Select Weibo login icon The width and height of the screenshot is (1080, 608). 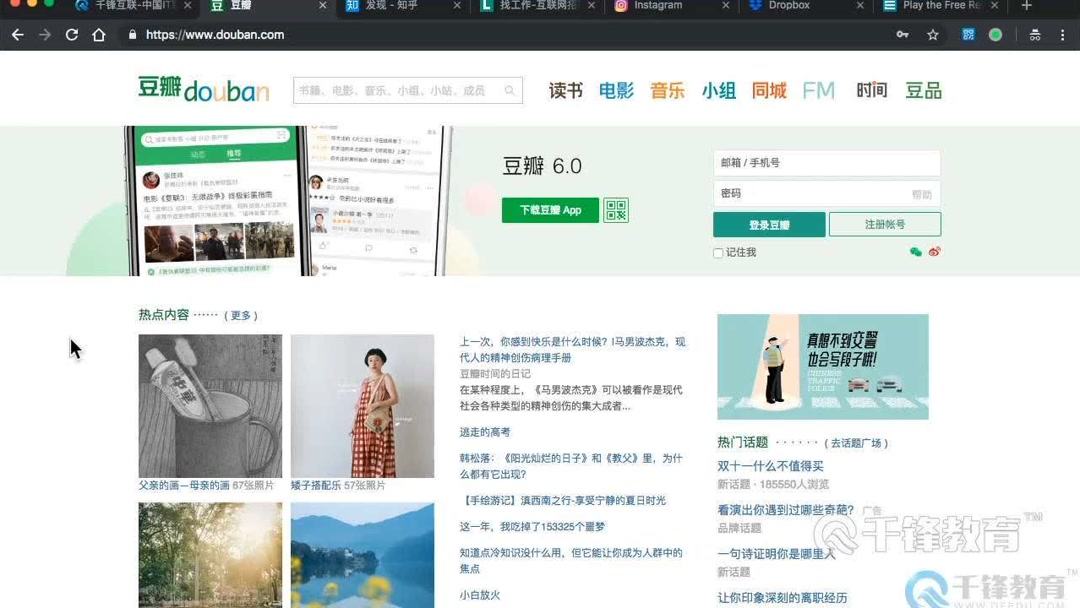933,252
